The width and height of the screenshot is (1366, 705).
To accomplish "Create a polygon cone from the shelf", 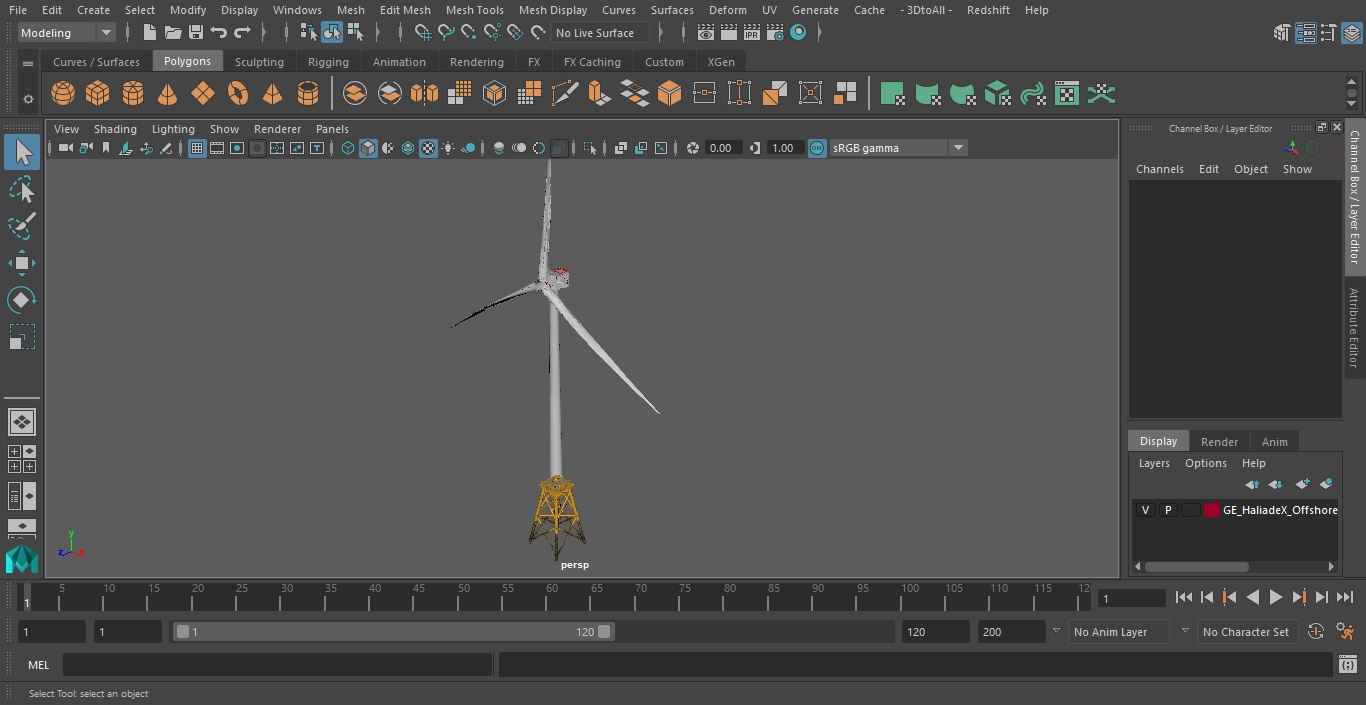I will (168, 94).
